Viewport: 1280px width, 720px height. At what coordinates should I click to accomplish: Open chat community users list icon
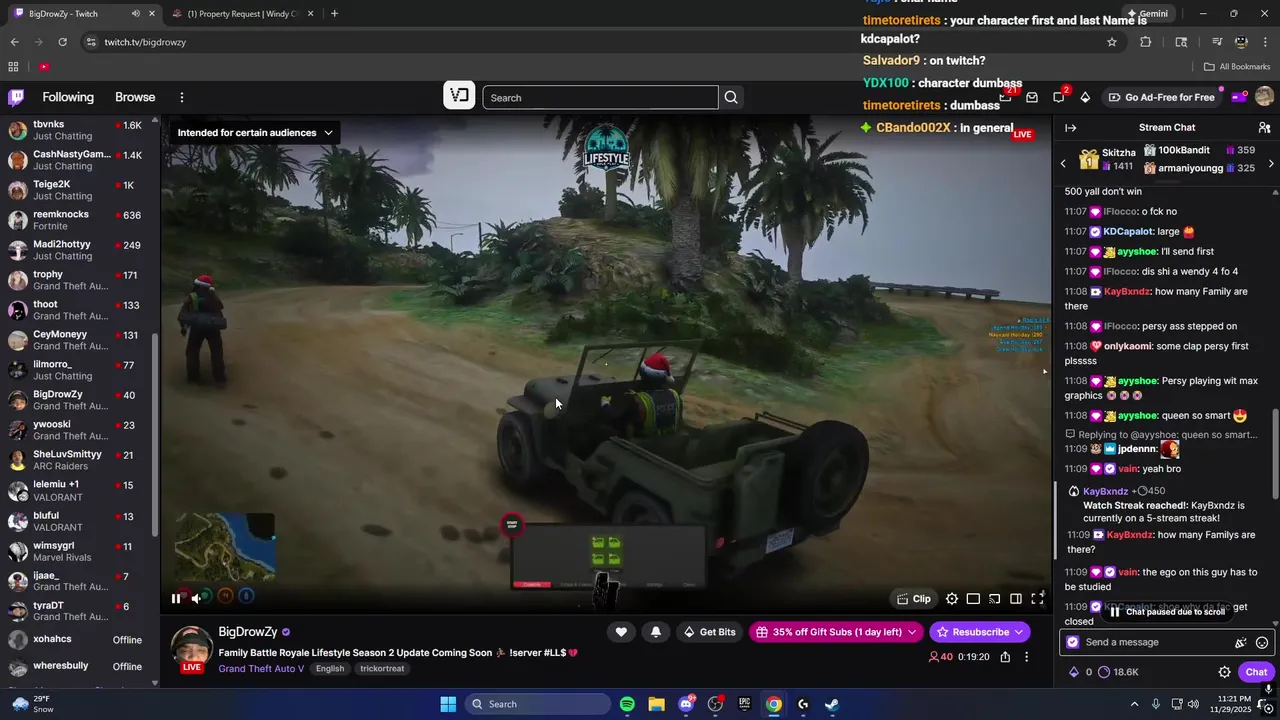(1264, 128)
